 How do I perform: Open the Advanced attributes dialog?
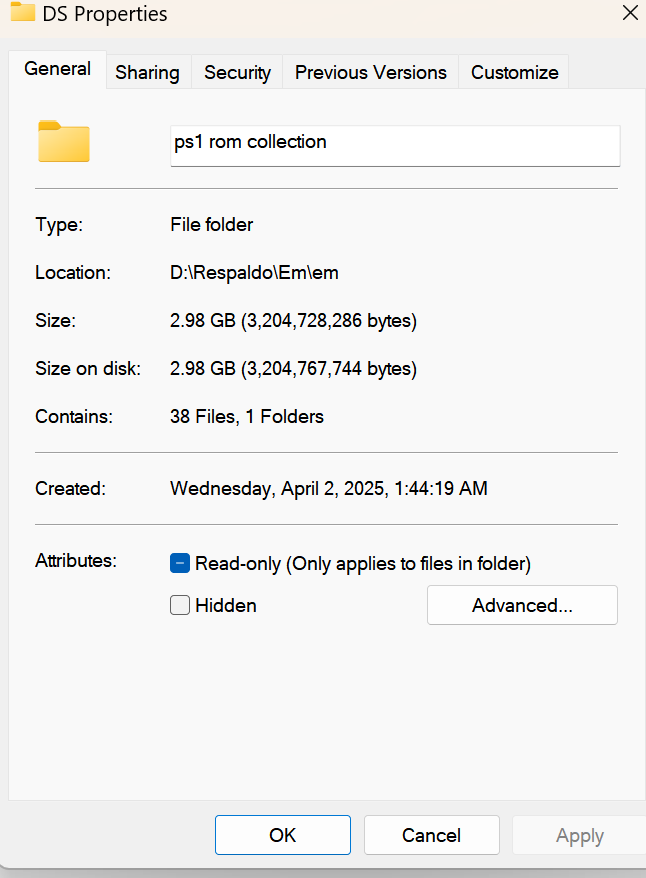tap(522, 605)
